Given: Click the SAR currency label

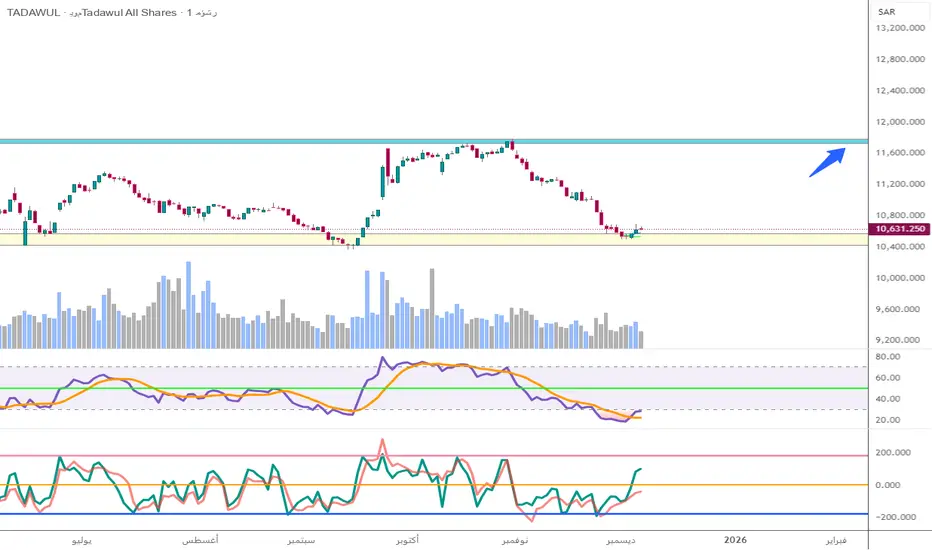Looking at the screenshot, I should pyautogui.click(x=886, y=11).
